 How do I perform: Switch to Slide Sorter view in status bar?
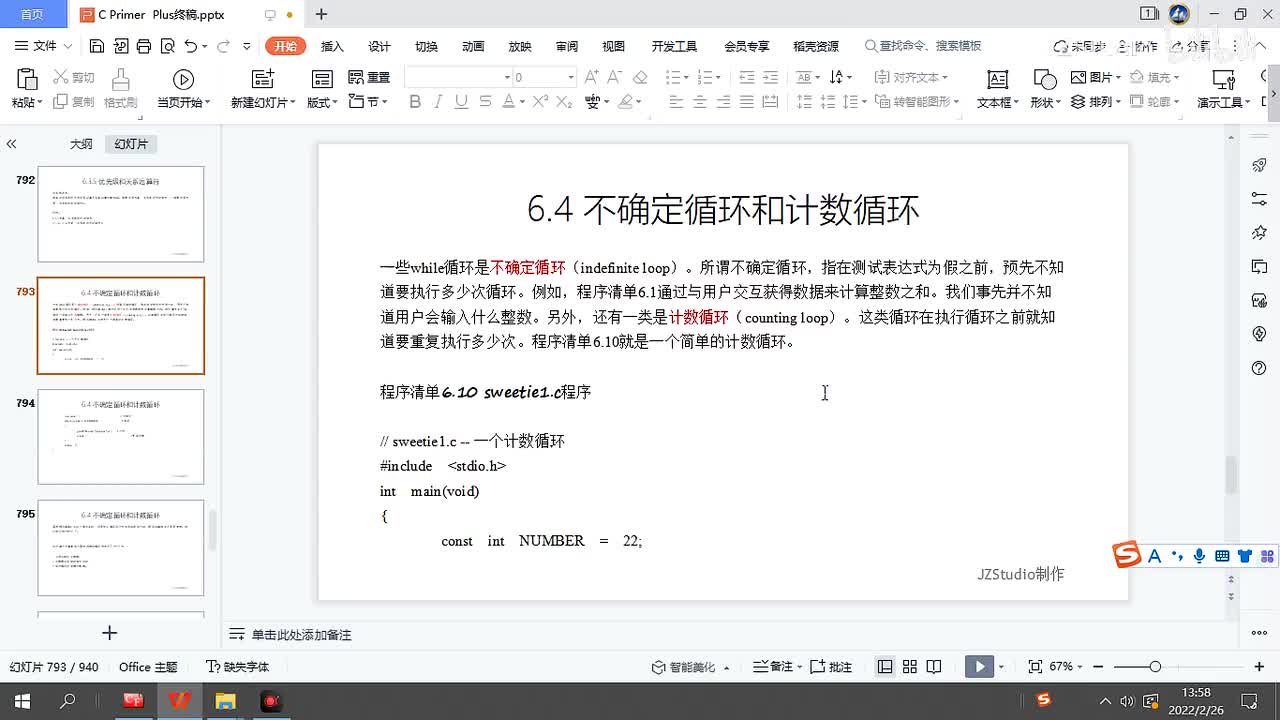click(910, 666)
